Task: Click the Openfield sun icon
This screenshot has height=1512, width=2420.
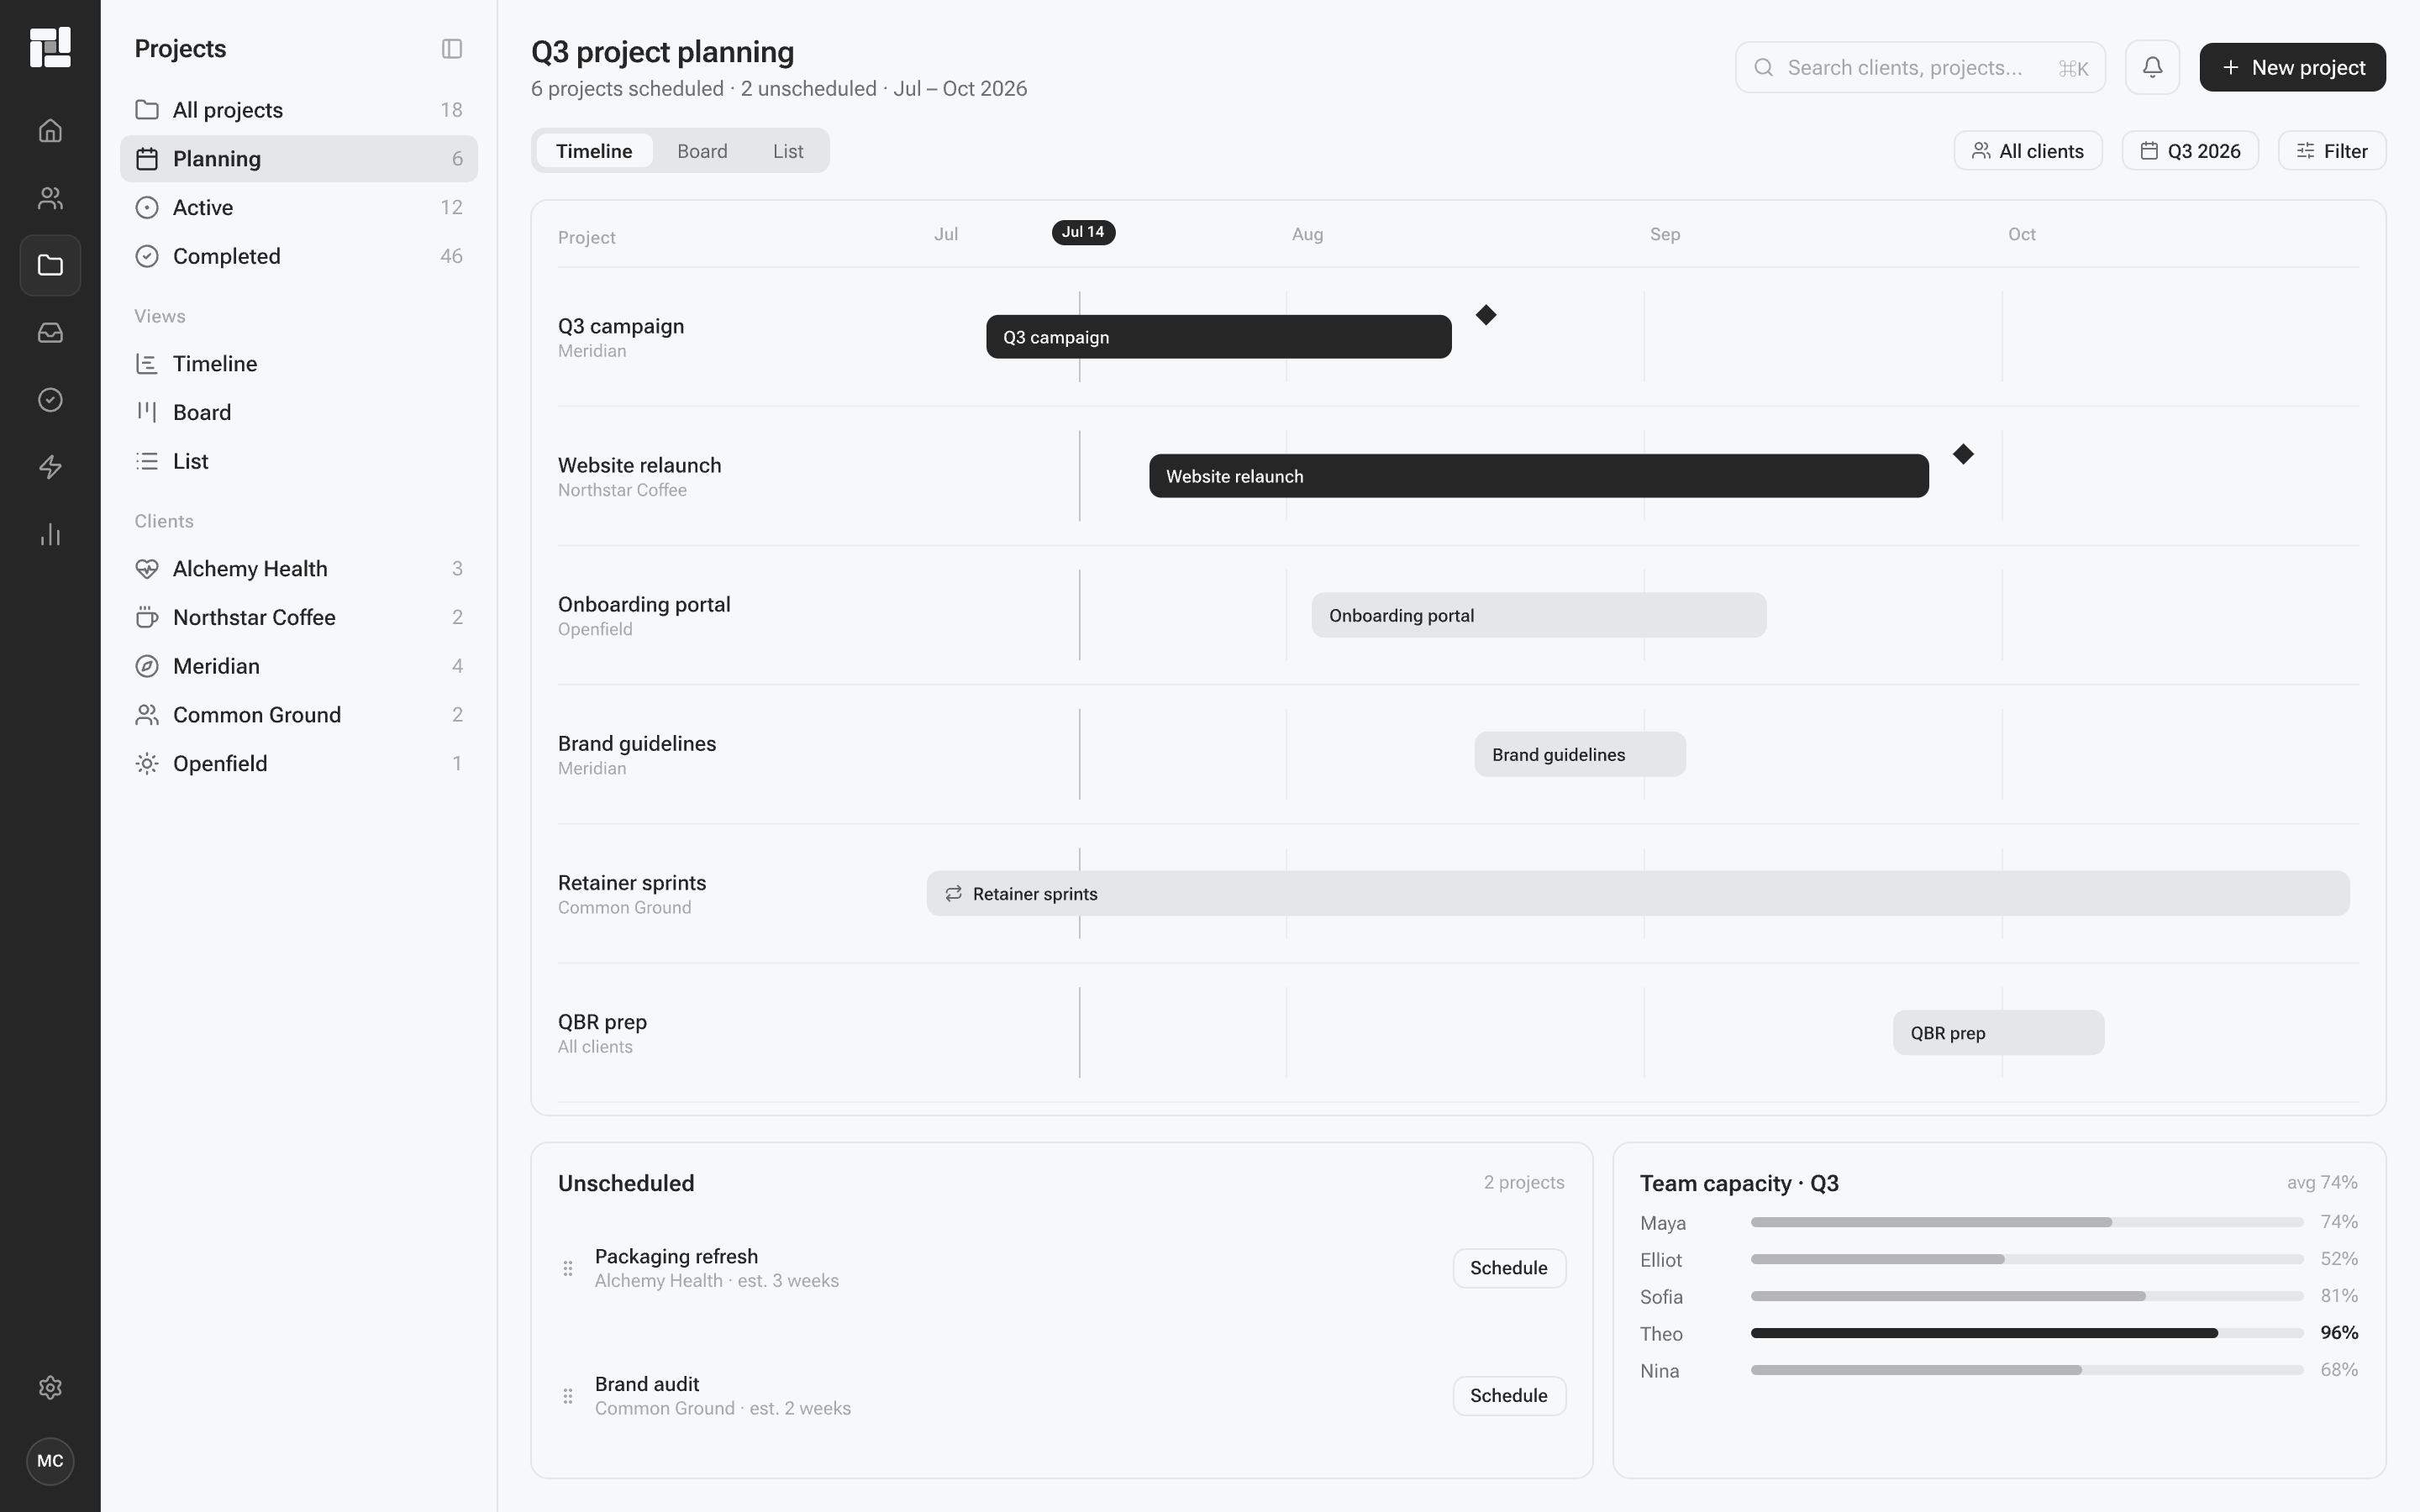Action: pyautogui.click(x=147, y=764)
